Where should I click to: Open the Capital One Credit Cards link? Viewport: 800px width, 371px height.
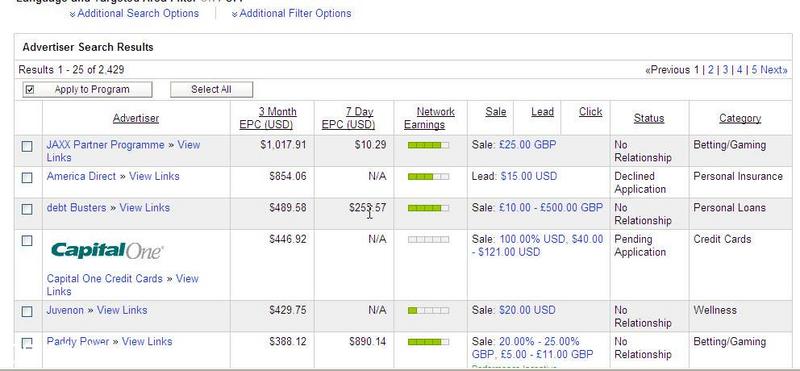tap(105, 279)
